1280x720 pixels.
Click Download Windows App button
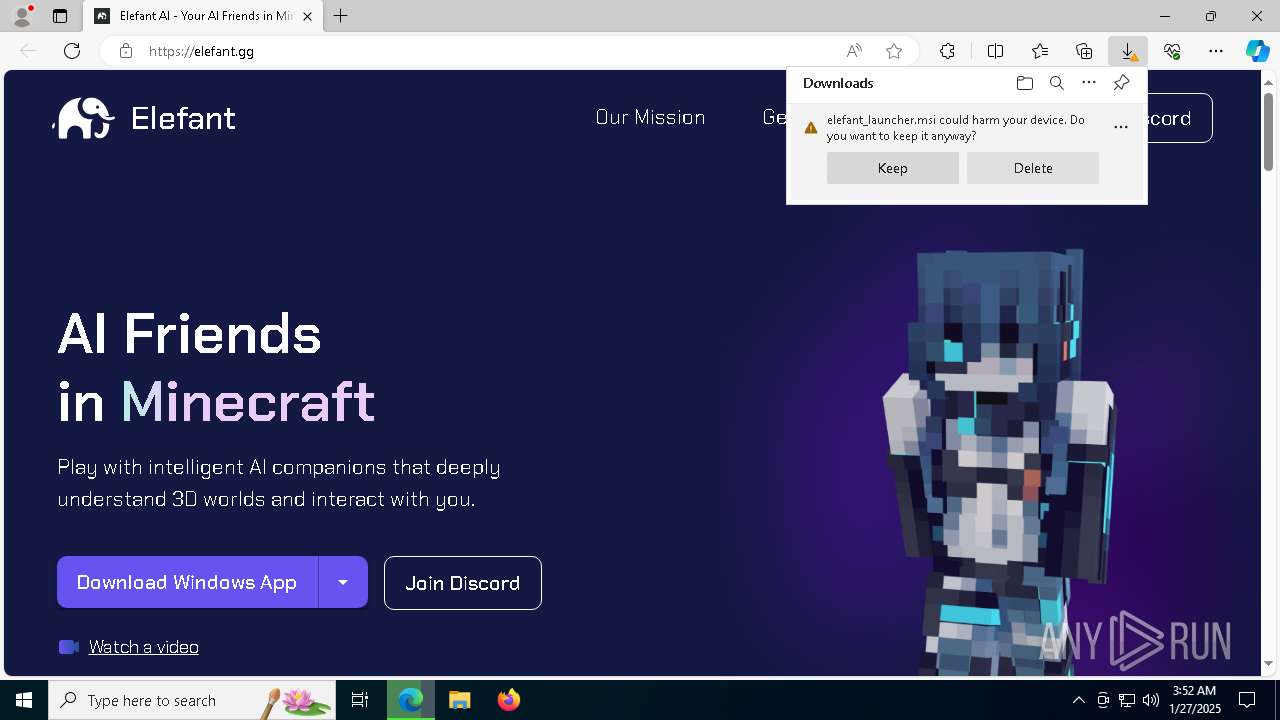pos(187,582)
